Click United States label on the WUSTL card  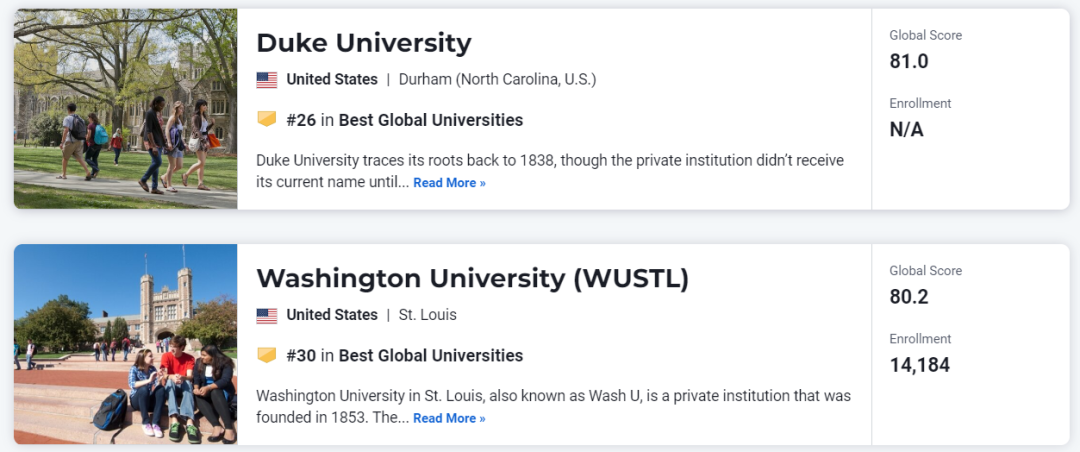pos(332,316)
